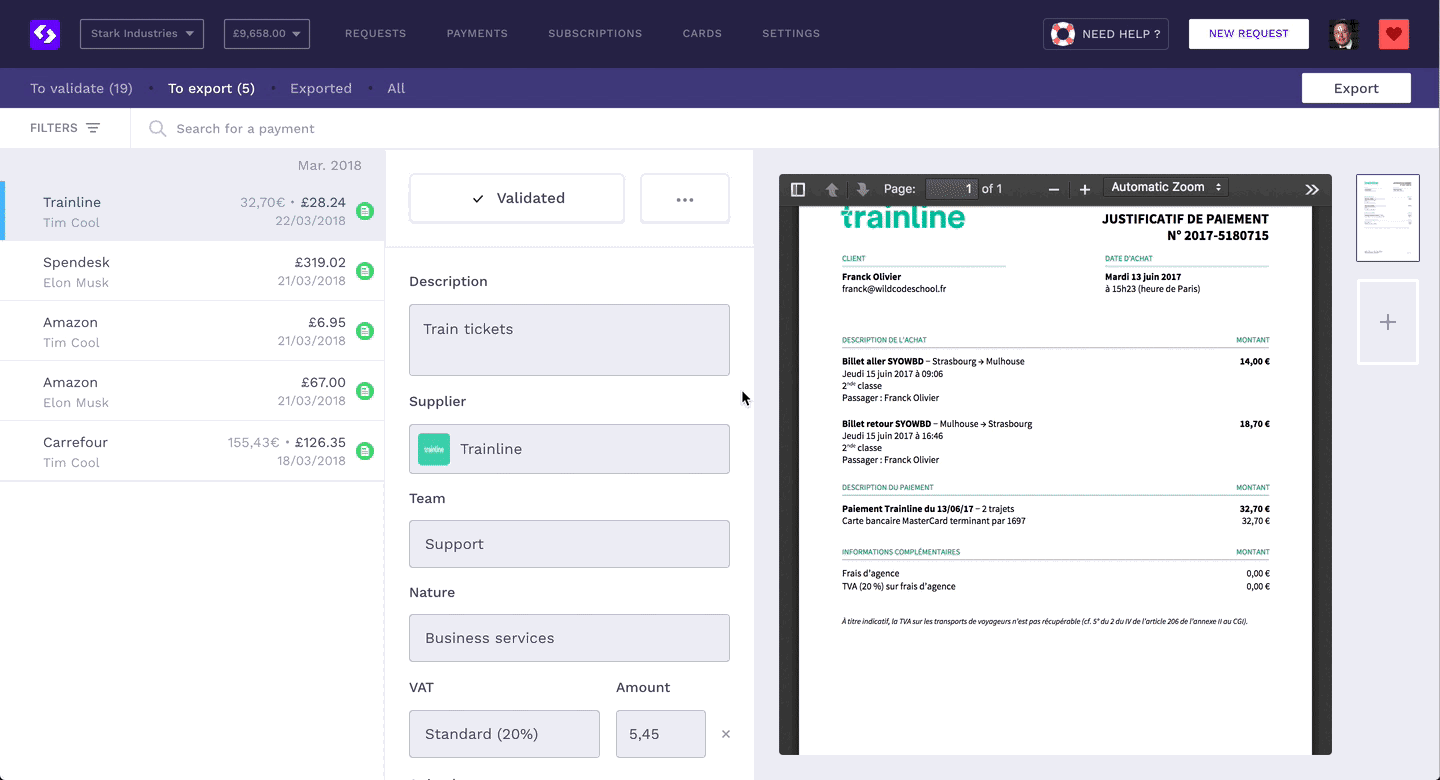The width and height of the screenshot is (1440, 780).
Task: Zoom in on the invoice document
Action: [1084, 188]
